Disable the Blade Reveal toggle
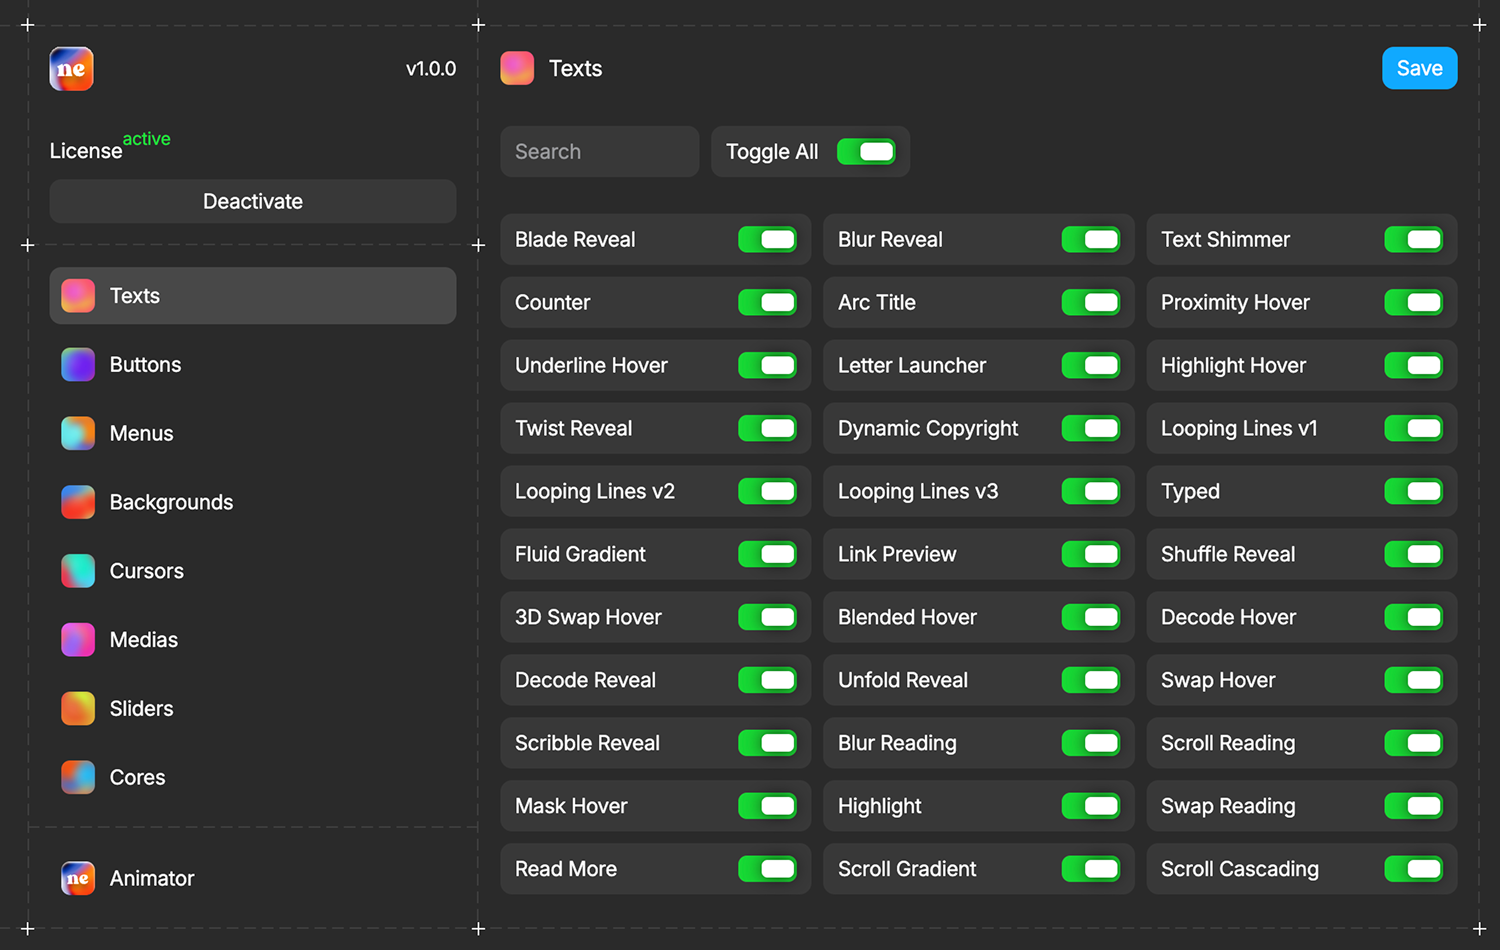Image resolution: width=1500 pixels, height=950 pixels. click(767, 240)
